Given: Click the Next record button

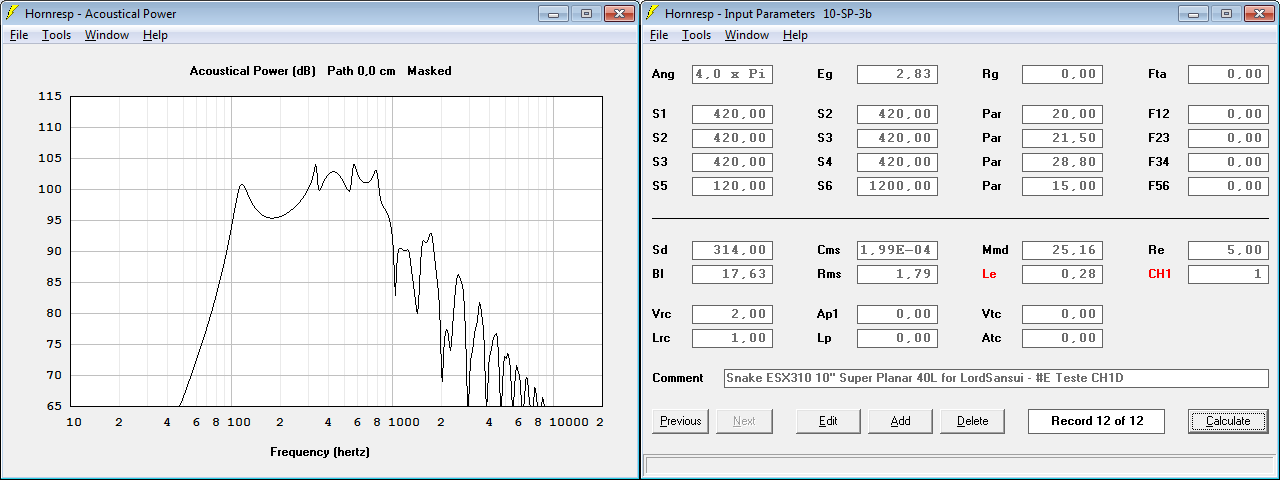Looking at the screenshot, I should pyautogui.click(x=744, y=421).
